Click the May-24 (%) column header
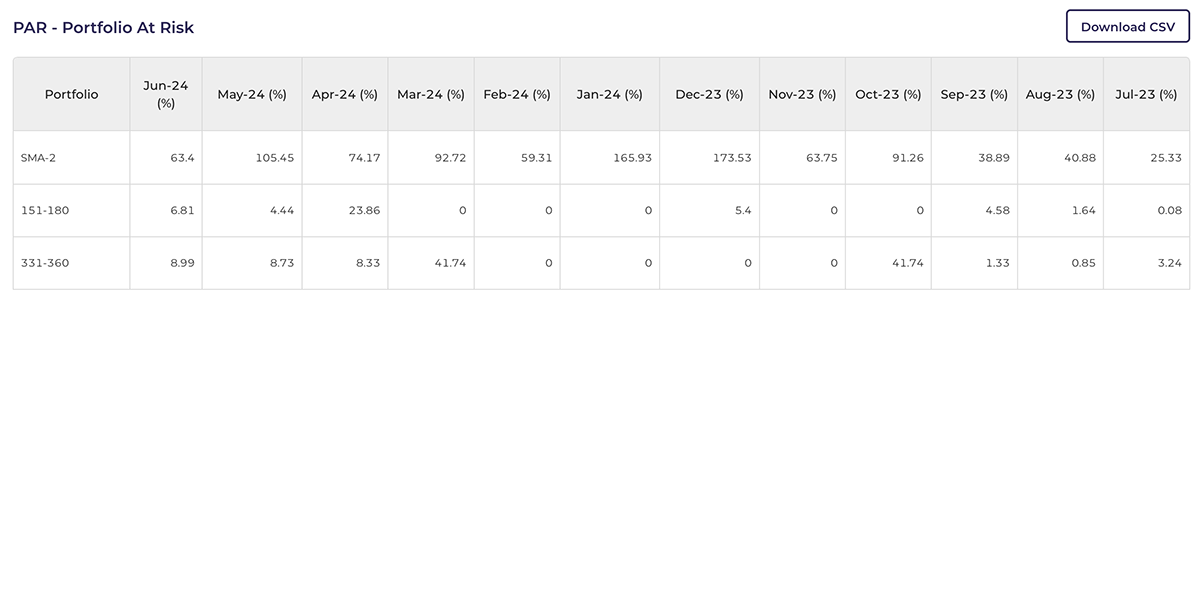1200x600 pixels. (x=252, y=93)
